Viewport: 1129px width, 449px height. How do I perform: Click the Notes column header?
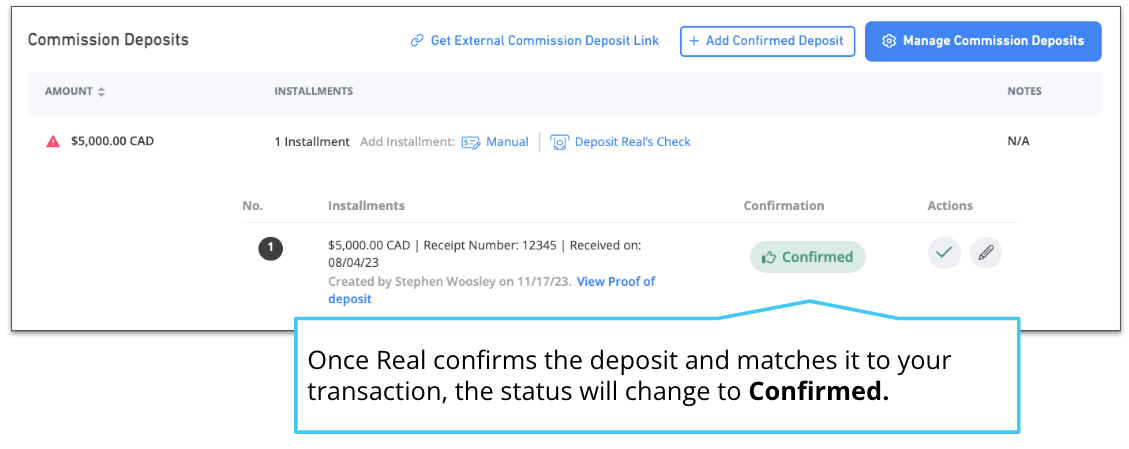click(1024, 91)
